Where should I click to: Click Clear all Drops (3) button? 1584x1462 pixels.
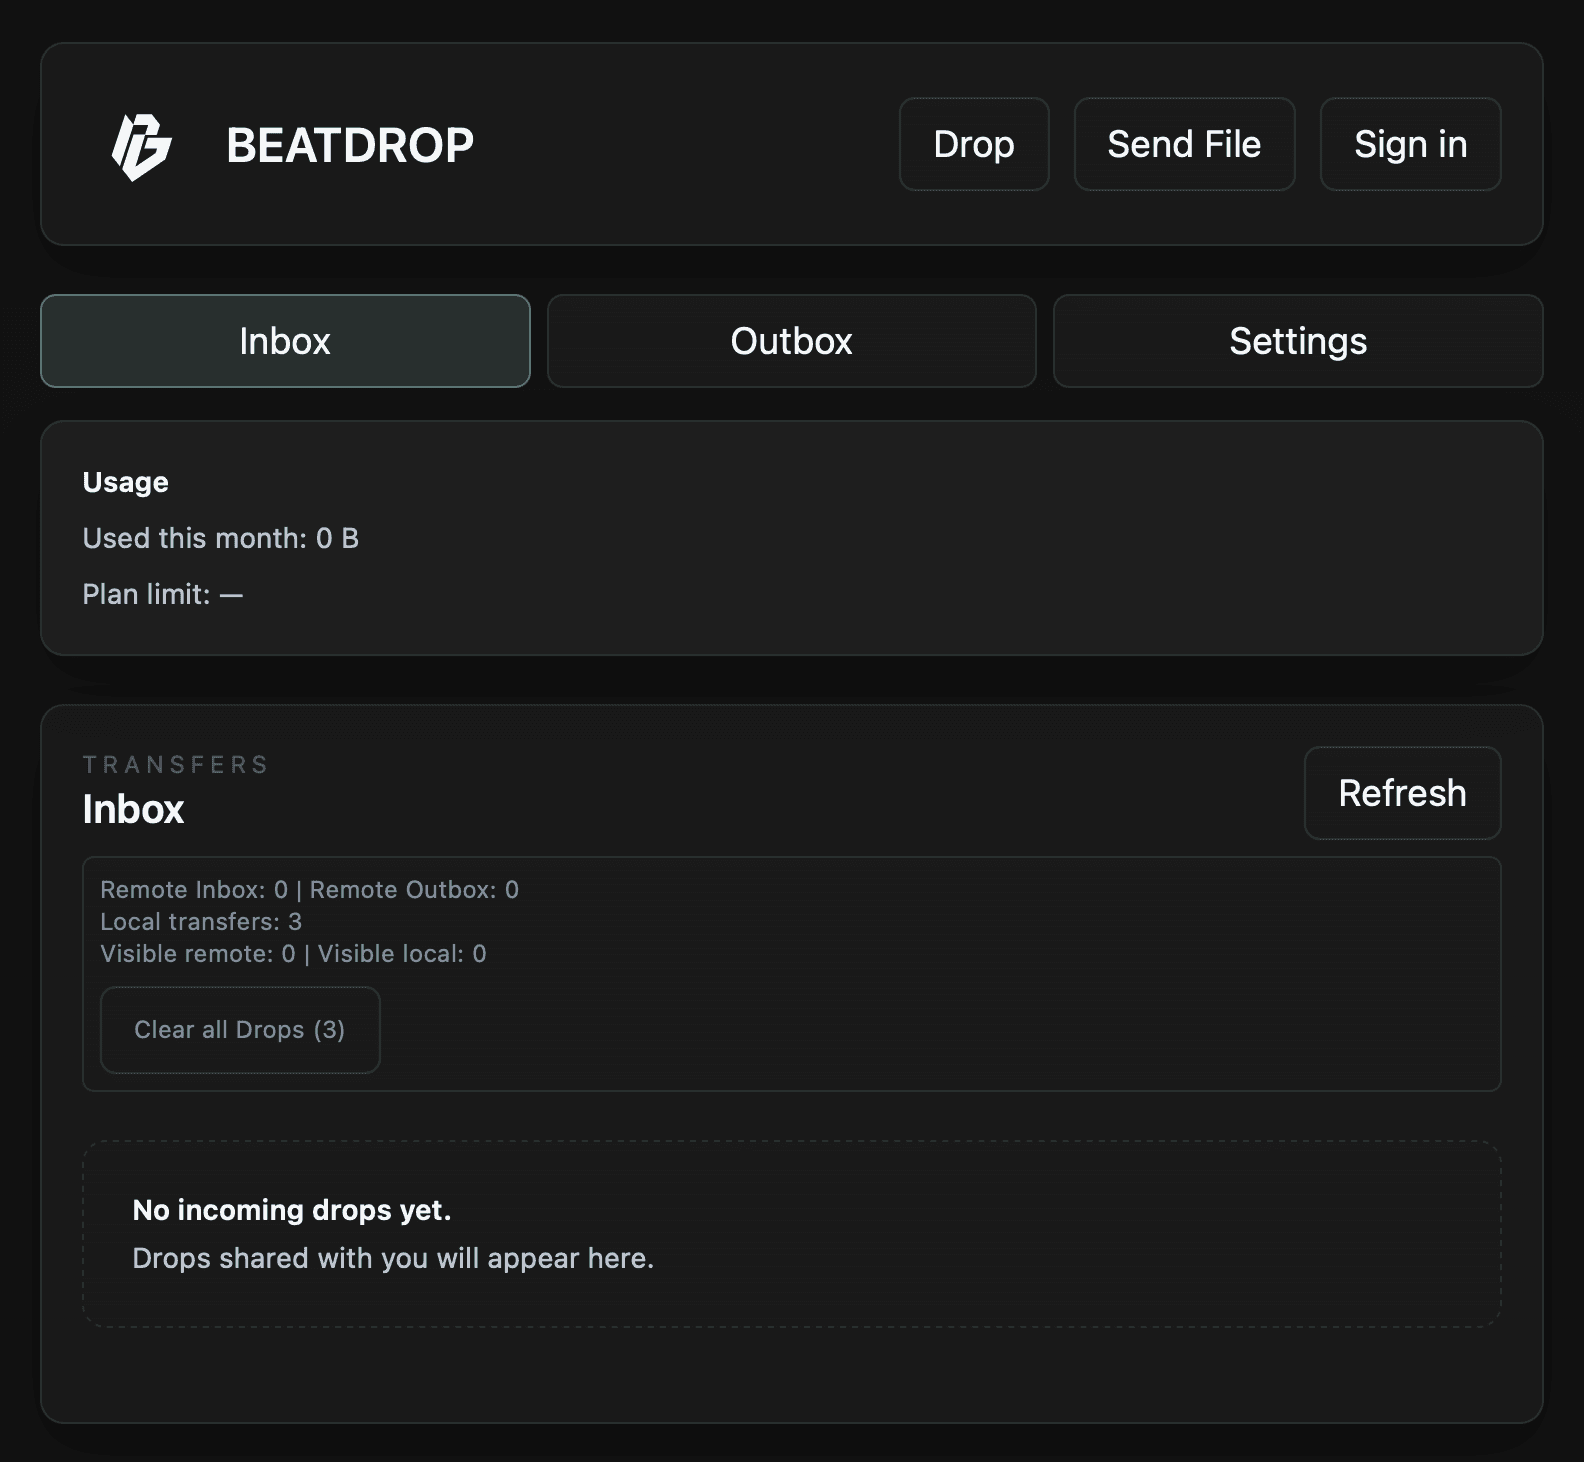[x=240, y=1030]
